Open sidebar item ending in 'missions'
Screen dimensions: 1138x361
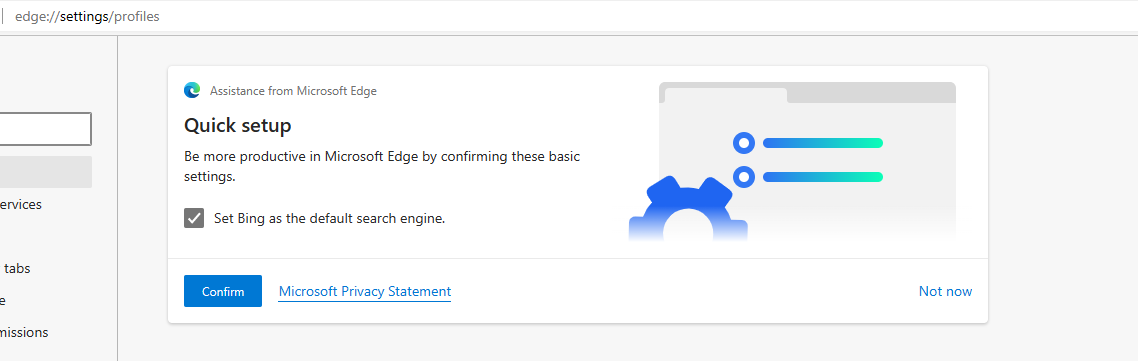pyautogui.click(x=24, y=333)
